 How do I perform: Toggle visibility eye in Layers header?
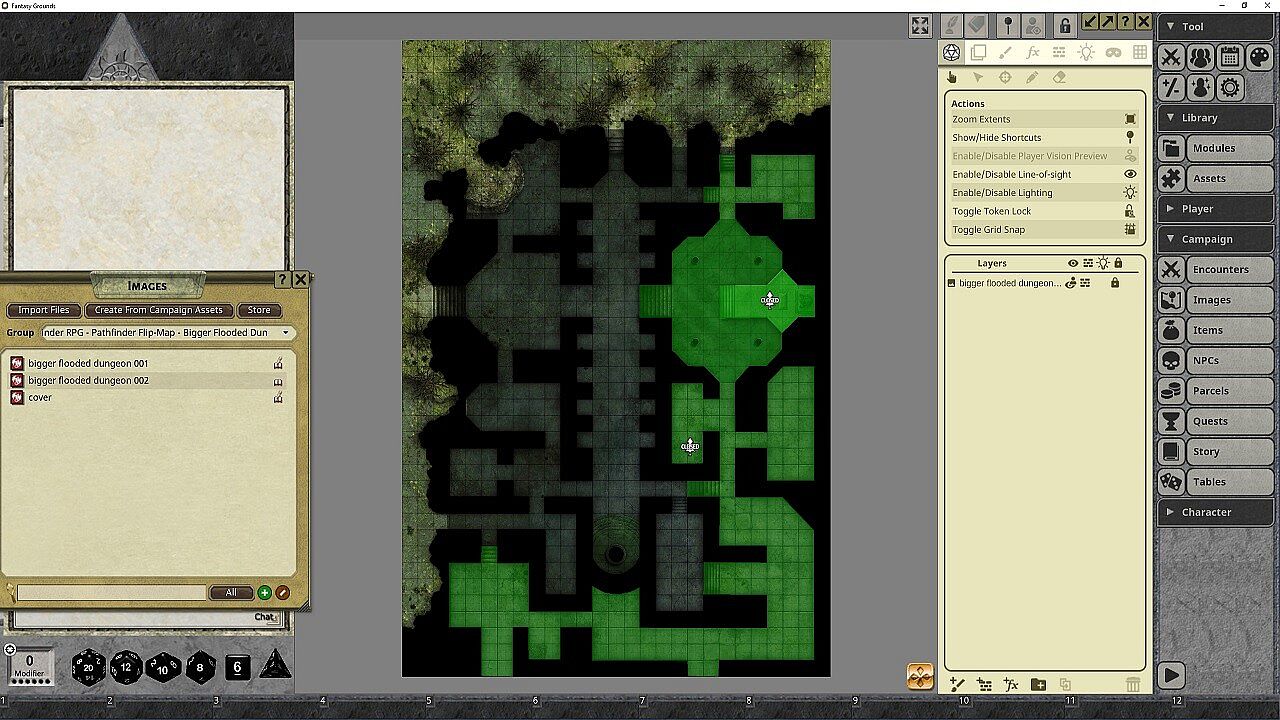[x=1073, y=263]
